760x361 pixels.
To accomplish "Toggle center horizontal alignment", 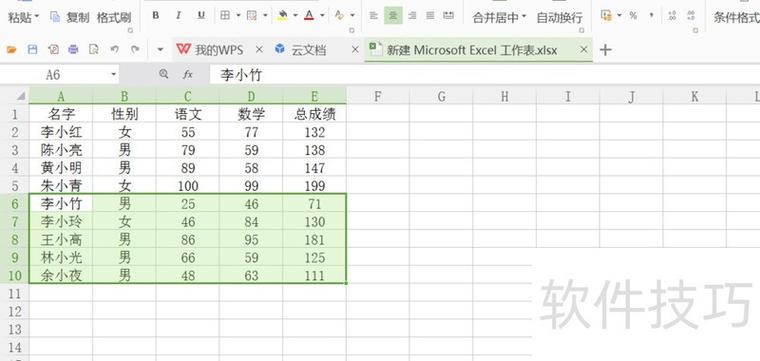I will tap(393, 16).
